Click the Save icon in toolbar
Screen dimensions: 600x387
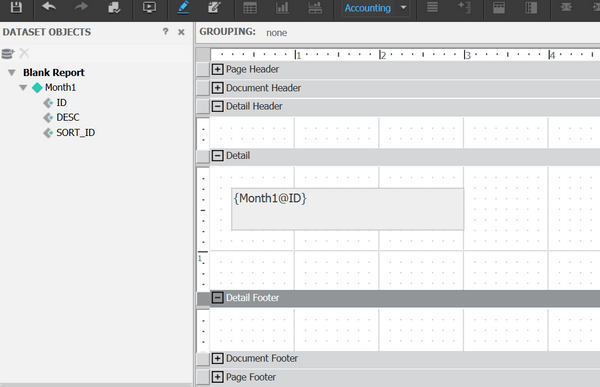(x=16, y=7)
